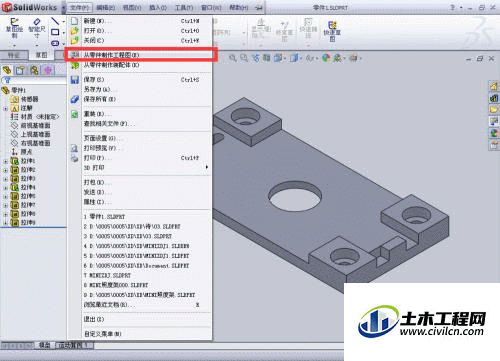Click the new document icon in menu

pyautogui.click(x=74, y=21)
